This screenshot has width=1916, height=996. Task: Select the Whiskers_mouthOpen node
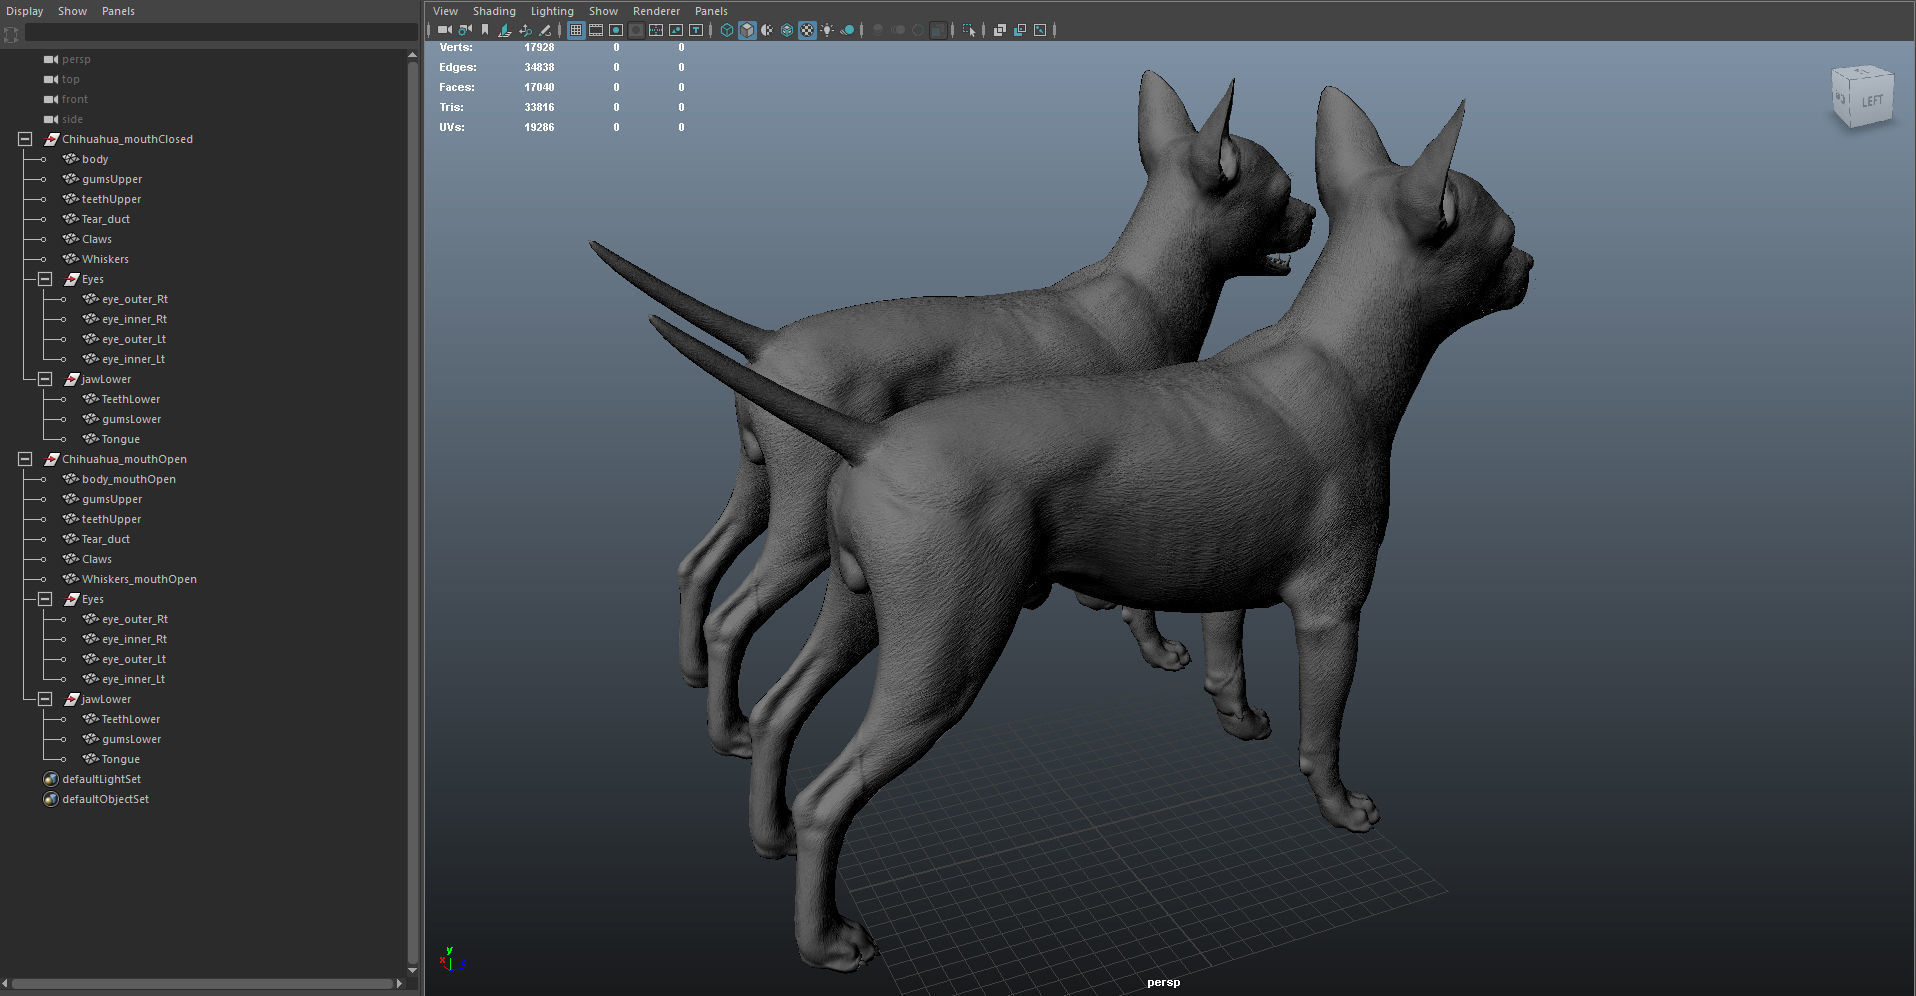coord(139,579)
